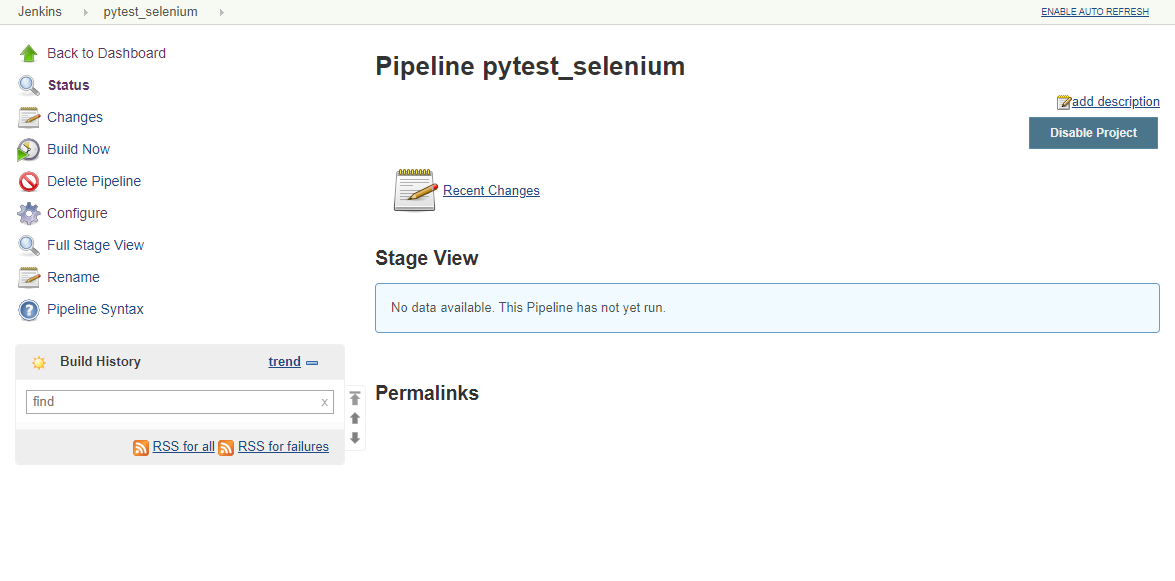Open Full Stage View from sidebar

tap(95, 245)
